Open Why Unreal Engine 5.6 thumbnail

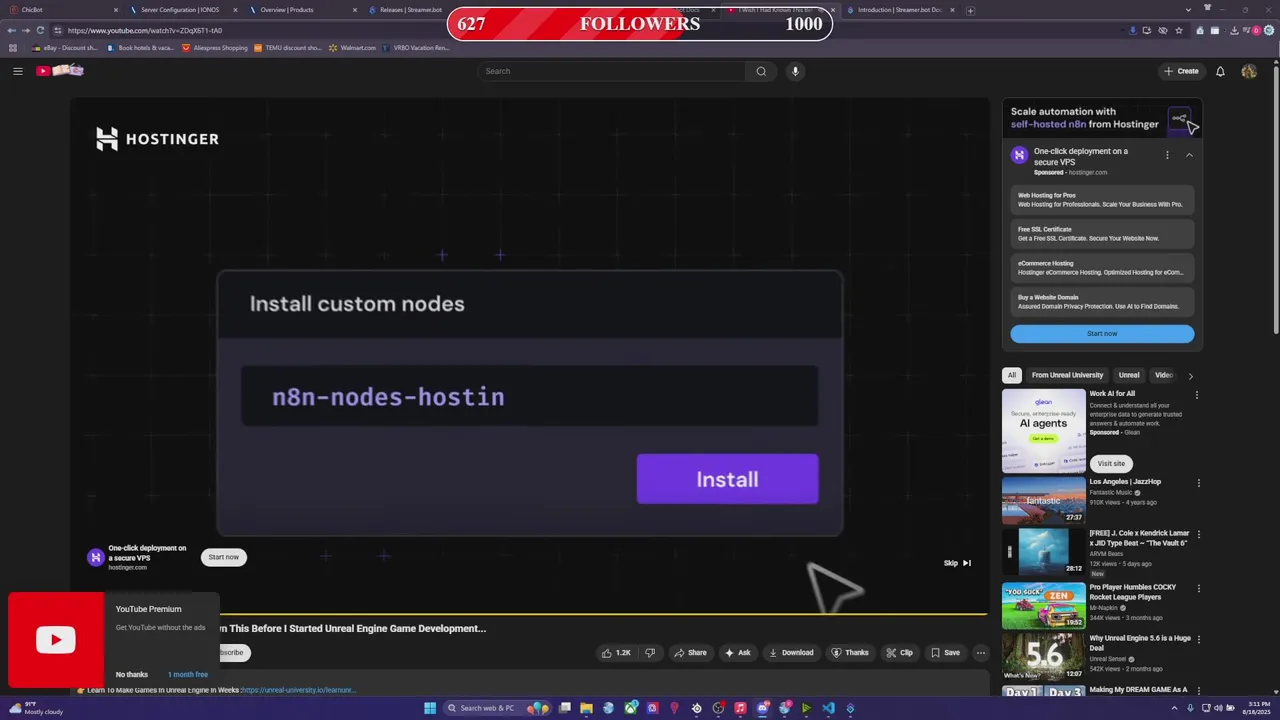[x=1043, y=657]
